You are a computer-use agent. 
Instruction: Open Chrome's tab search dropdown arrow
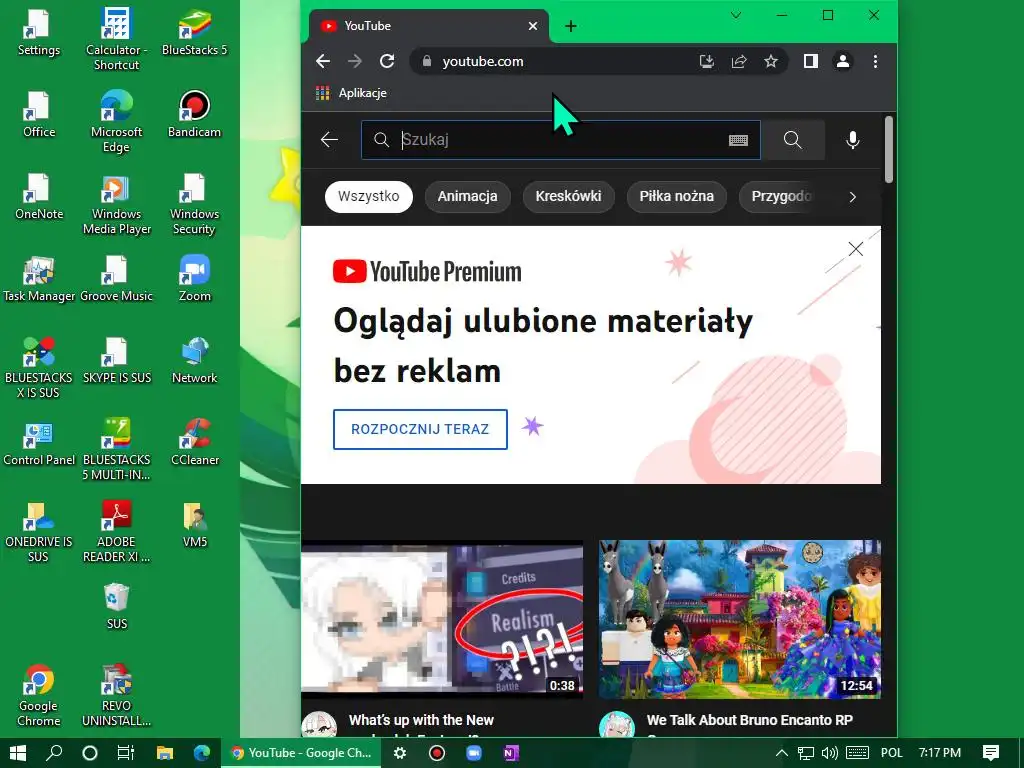tap(736, 15)
